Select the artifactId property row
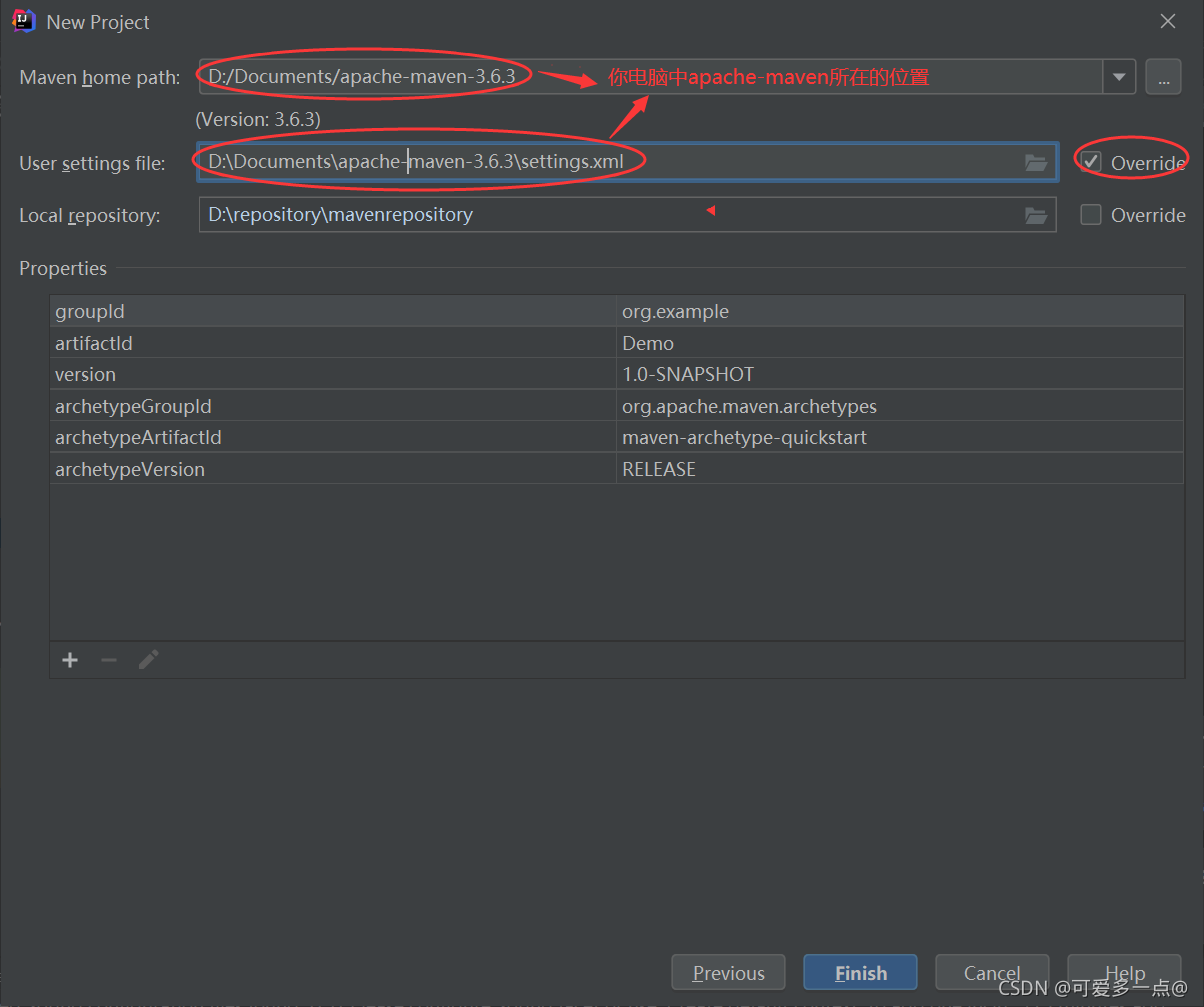 click(617, 343)
